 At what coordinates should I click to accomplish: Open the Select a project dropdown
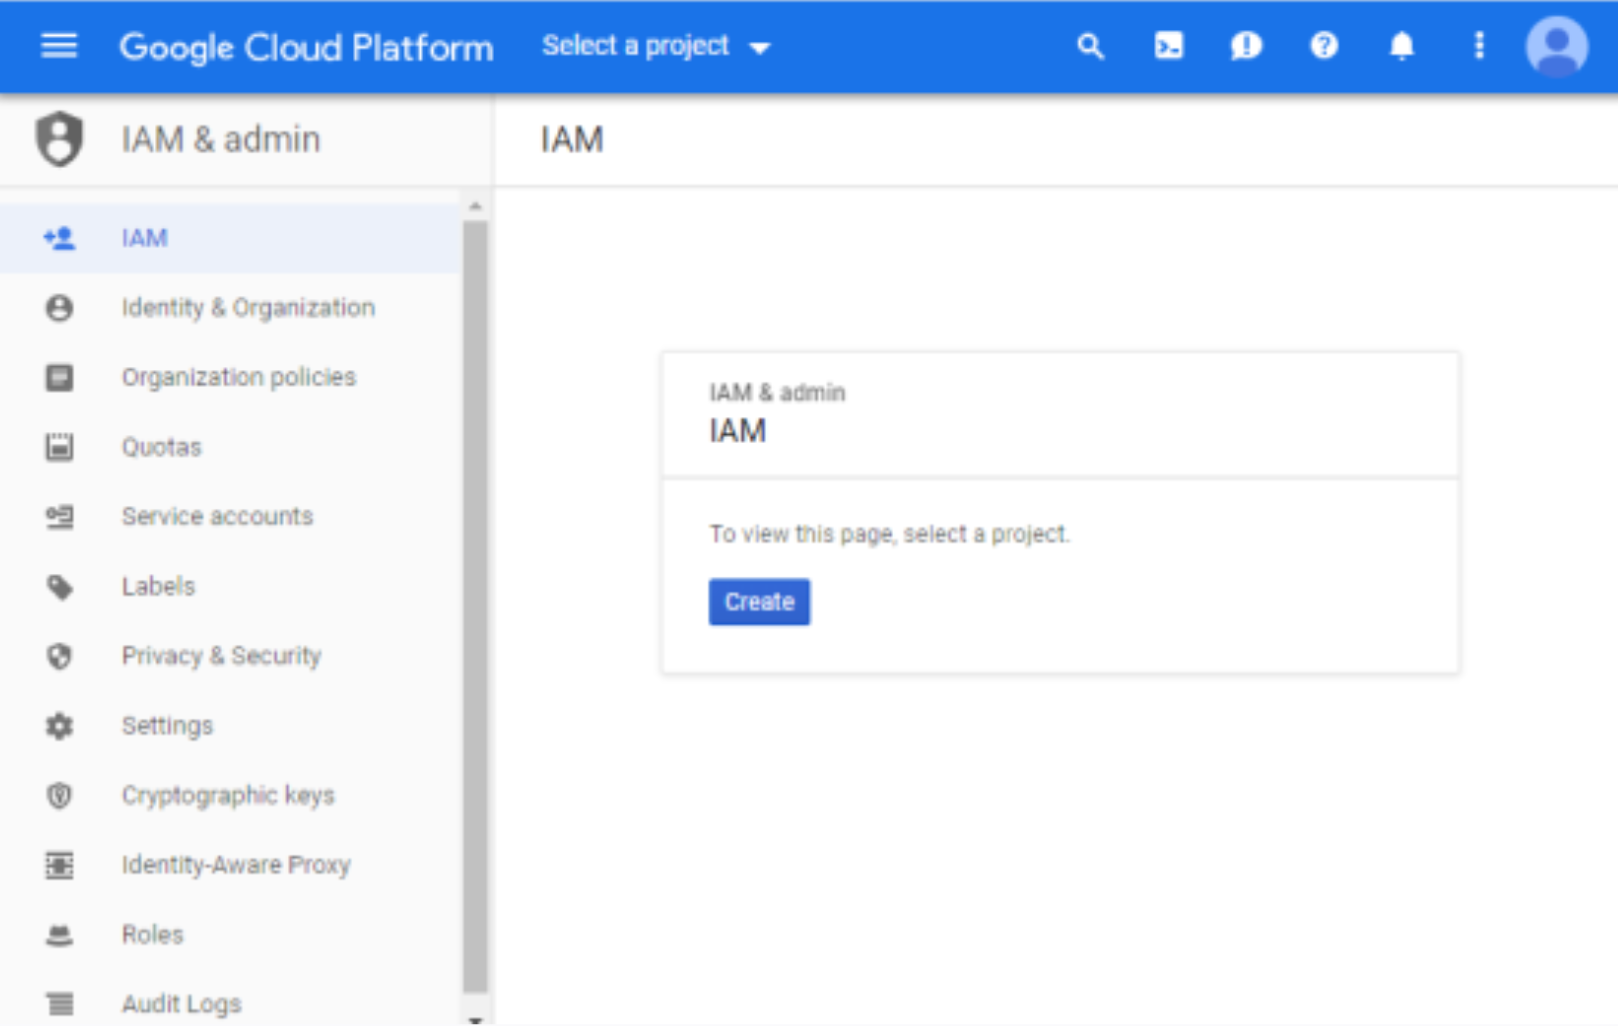tap(656, 46)
